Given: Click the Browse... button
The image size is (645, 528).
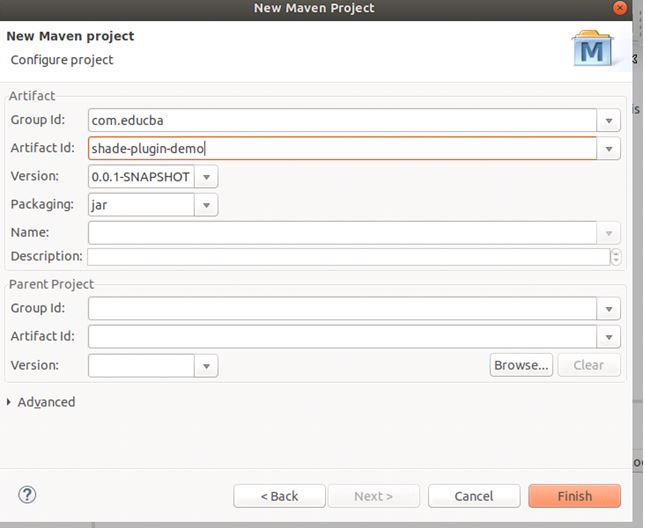Looking at the screenshot, I should (x=521, y=365).
